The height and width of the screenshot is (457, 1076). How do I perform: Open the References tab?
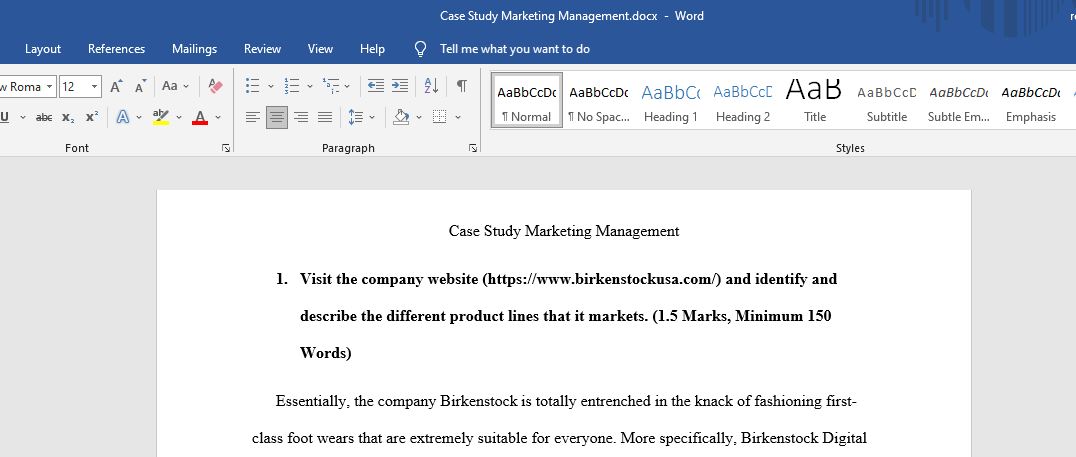116,49
